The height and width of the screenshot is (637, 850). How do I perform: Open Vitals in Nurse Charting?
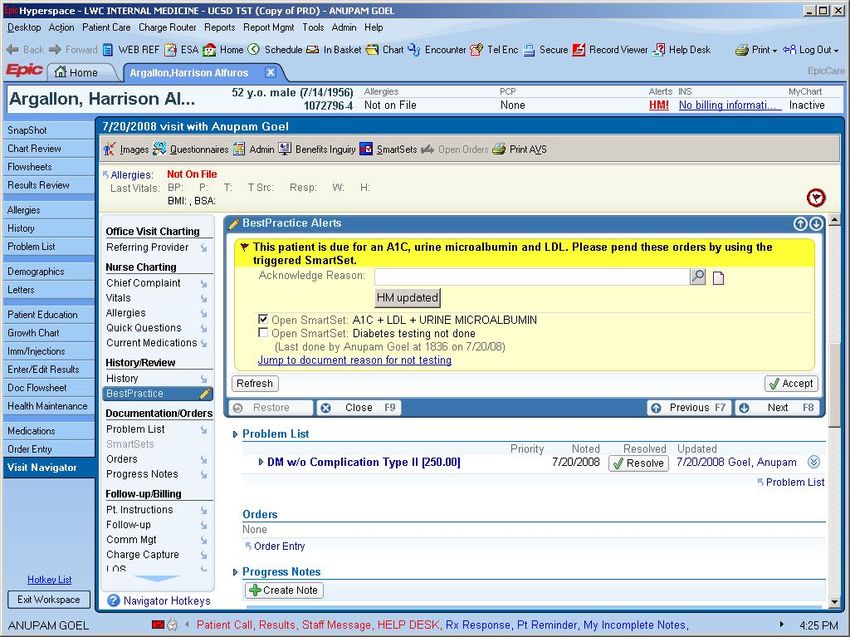118,298
